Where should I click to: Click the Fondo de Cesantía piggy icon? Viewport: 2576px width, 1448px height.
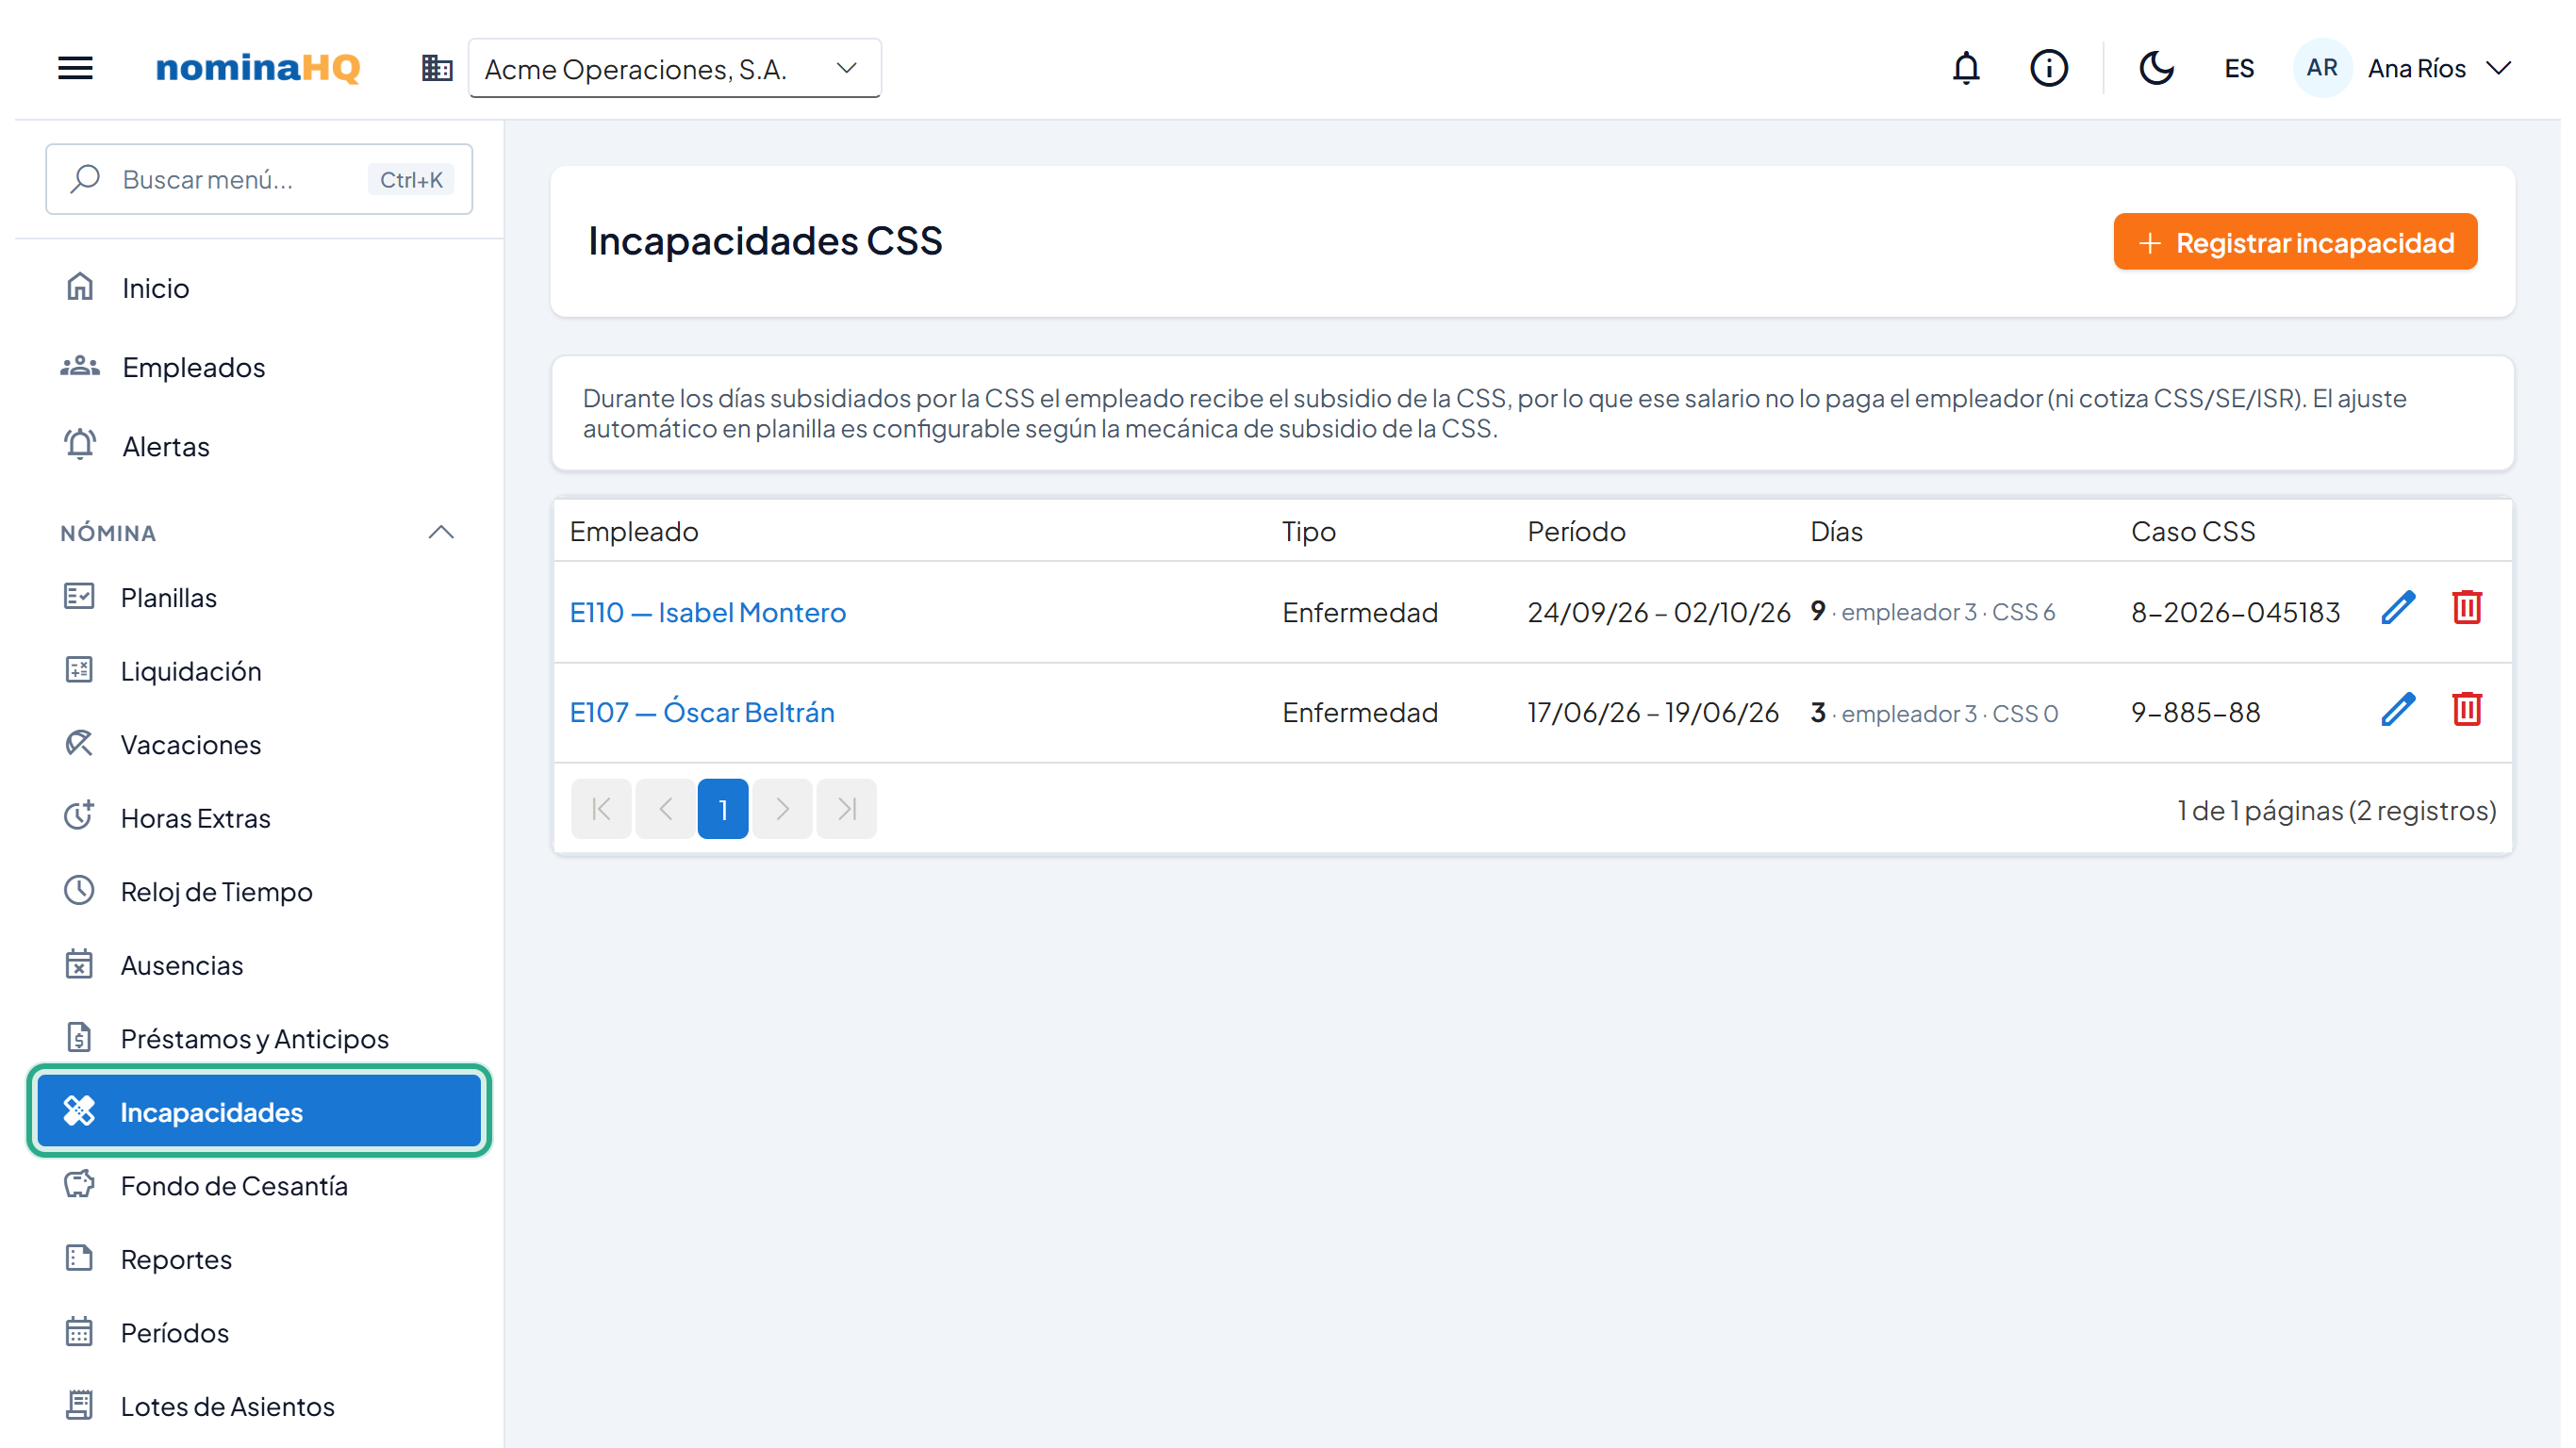point(79,1185)
